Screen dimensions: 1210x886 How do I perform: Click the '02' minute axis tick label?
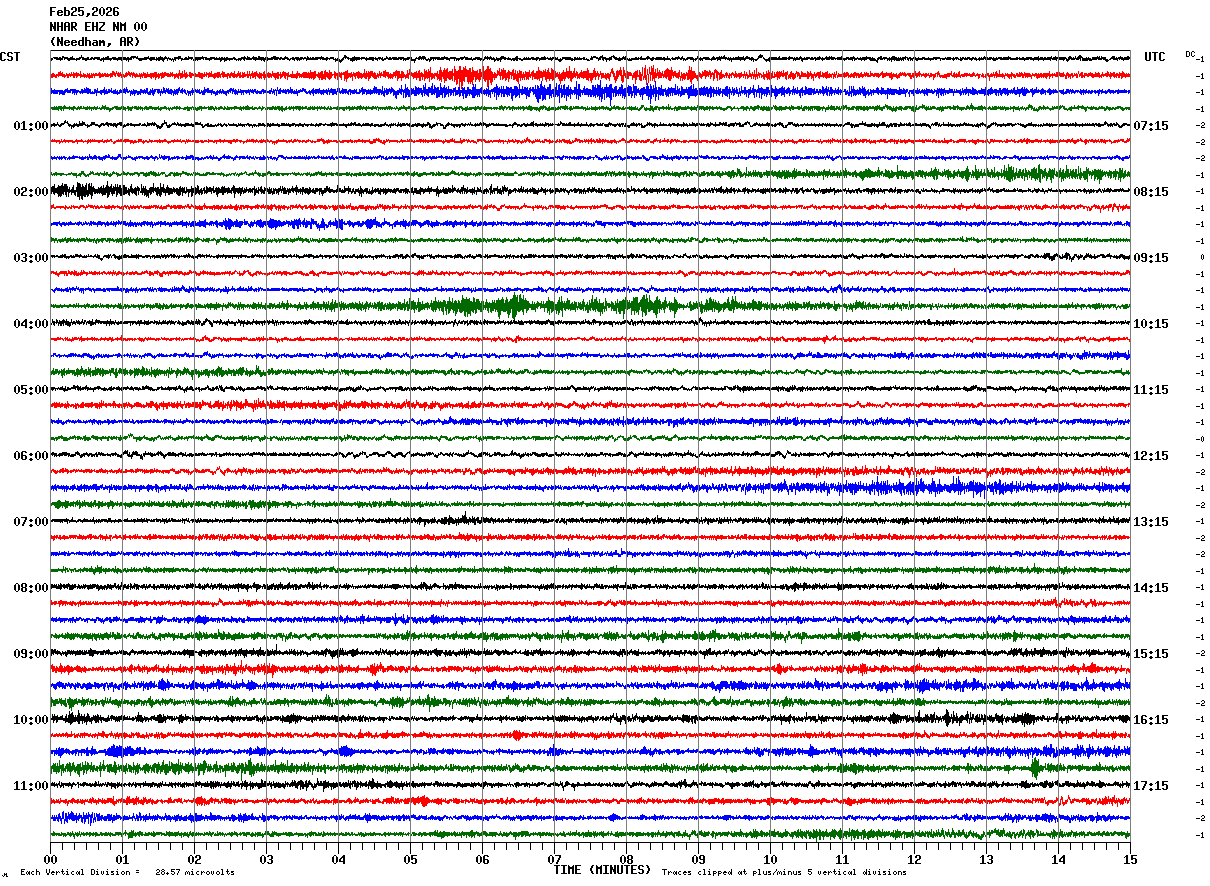194,859
